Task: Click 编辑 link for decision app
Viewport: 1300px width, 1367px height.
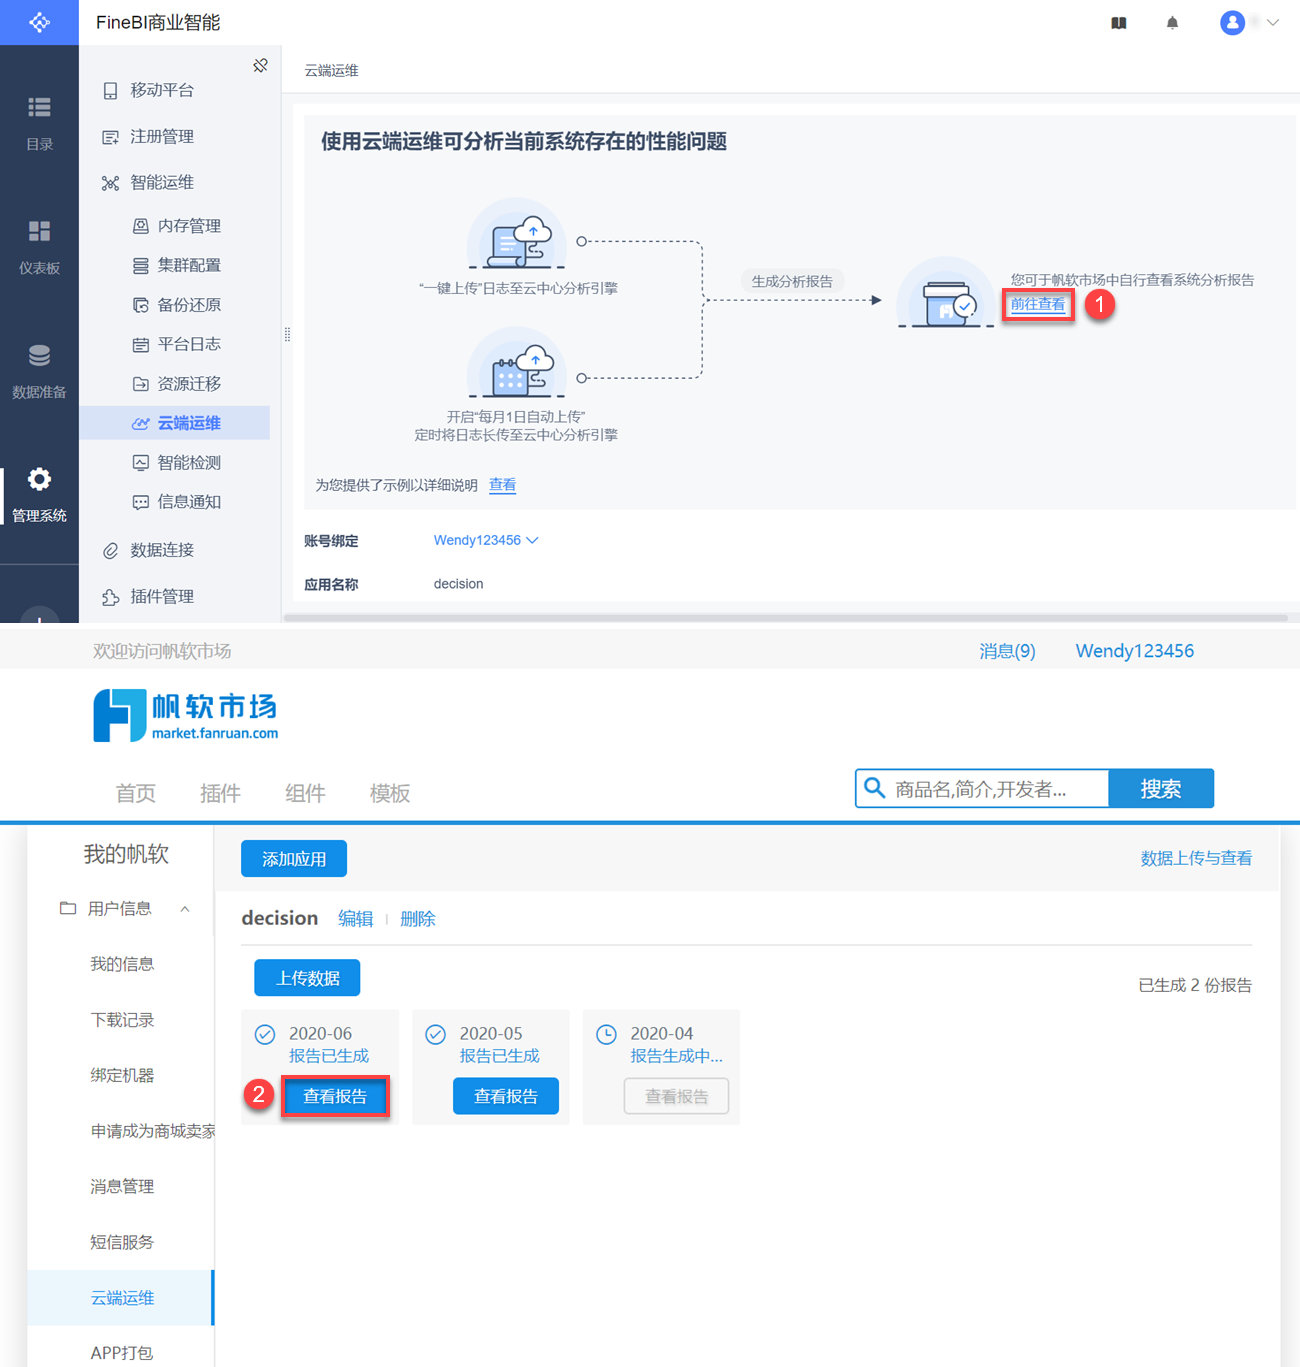Action: coord(356,919)
